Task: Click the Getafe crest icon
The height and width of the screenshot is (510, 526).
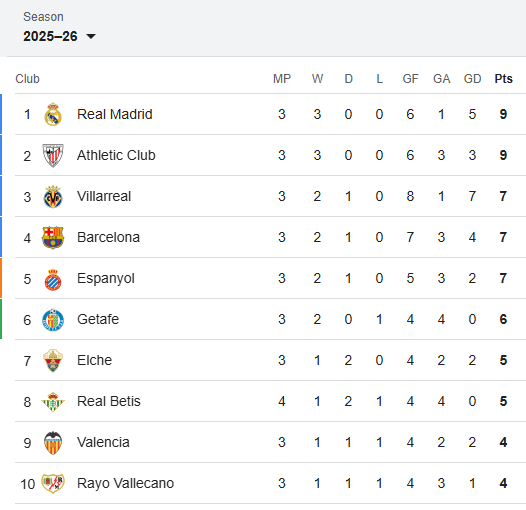Action: coord(53,320)
